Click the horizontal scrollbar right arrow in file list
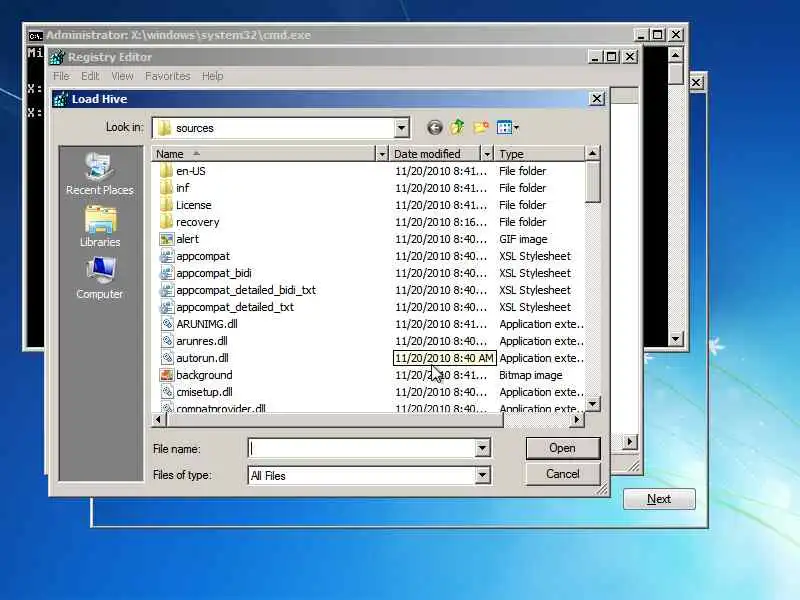Screen dimensions: 800x600 coord(577,419)
